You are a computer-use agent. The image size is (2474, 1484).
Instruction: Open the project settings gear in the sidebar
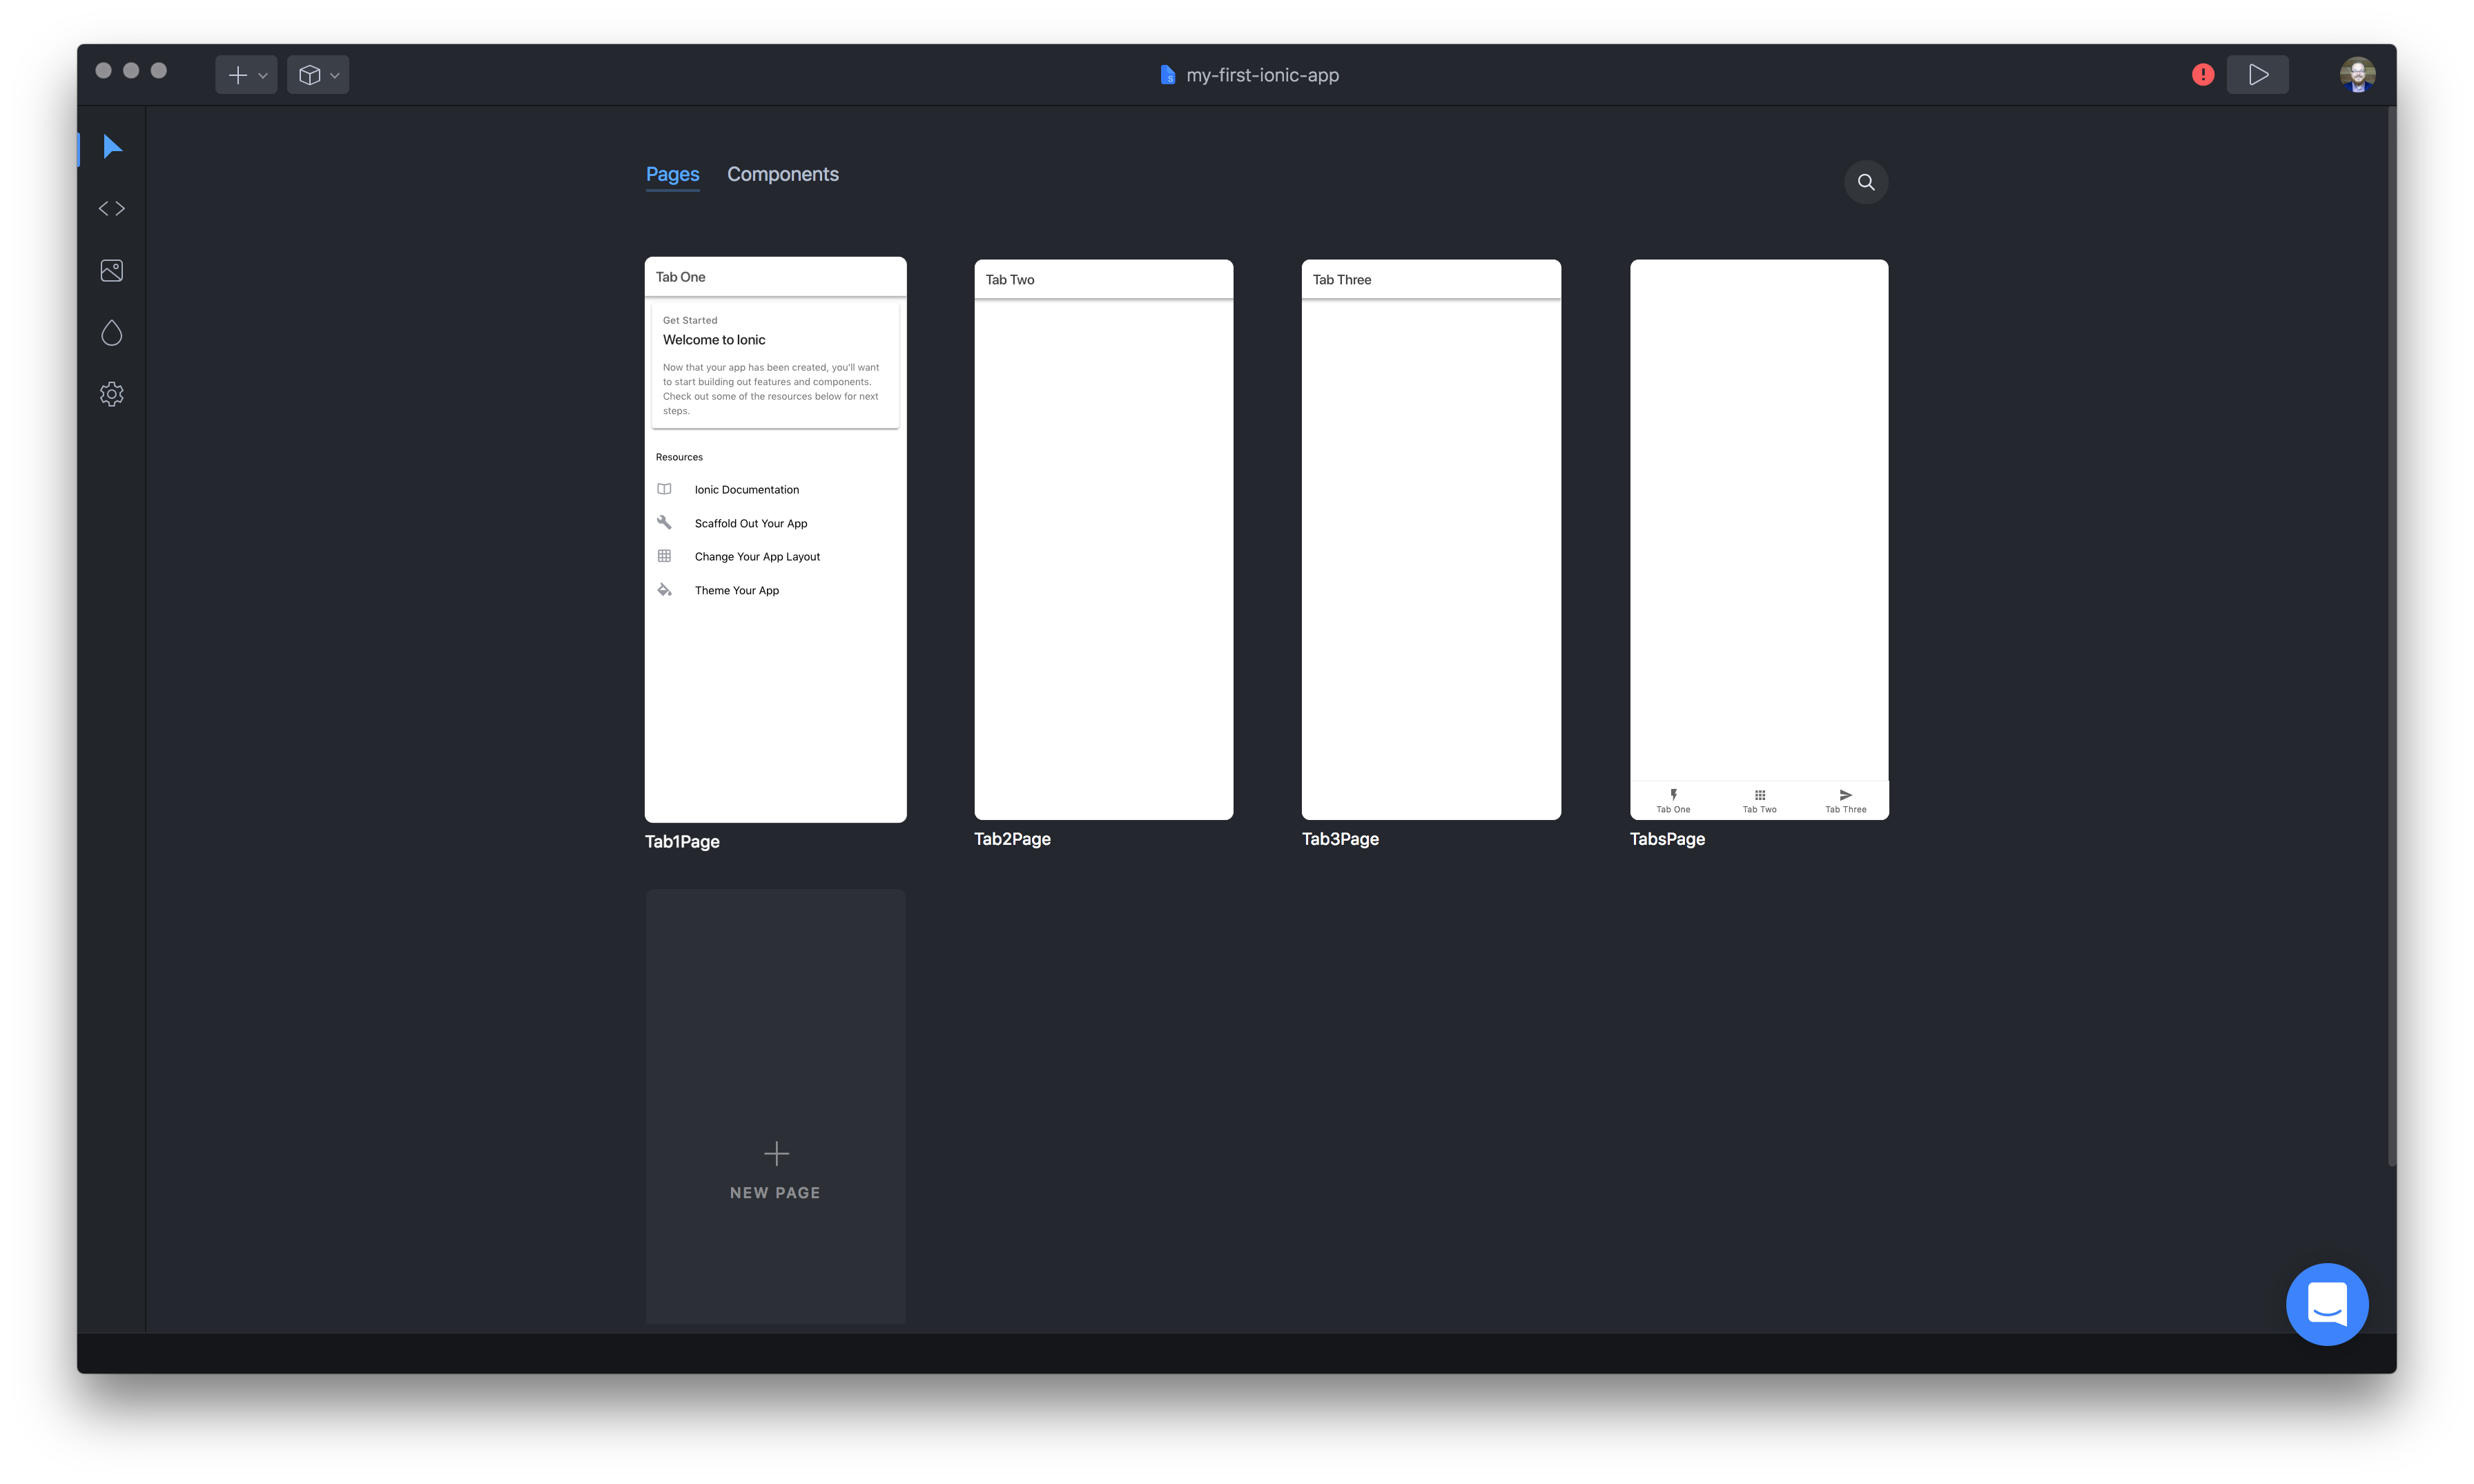coord(111,394)
